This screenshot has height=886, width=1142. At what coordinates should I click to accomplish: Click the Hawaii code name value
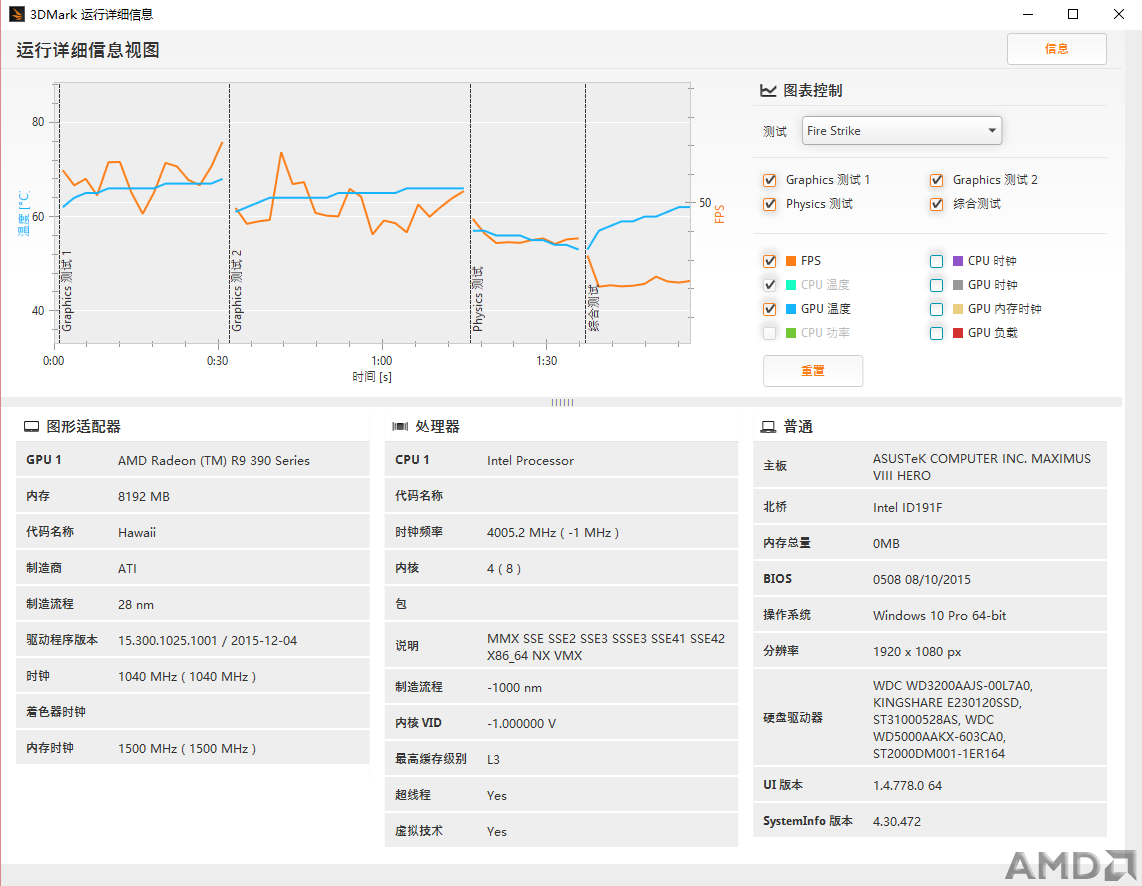tap(137, 533)
